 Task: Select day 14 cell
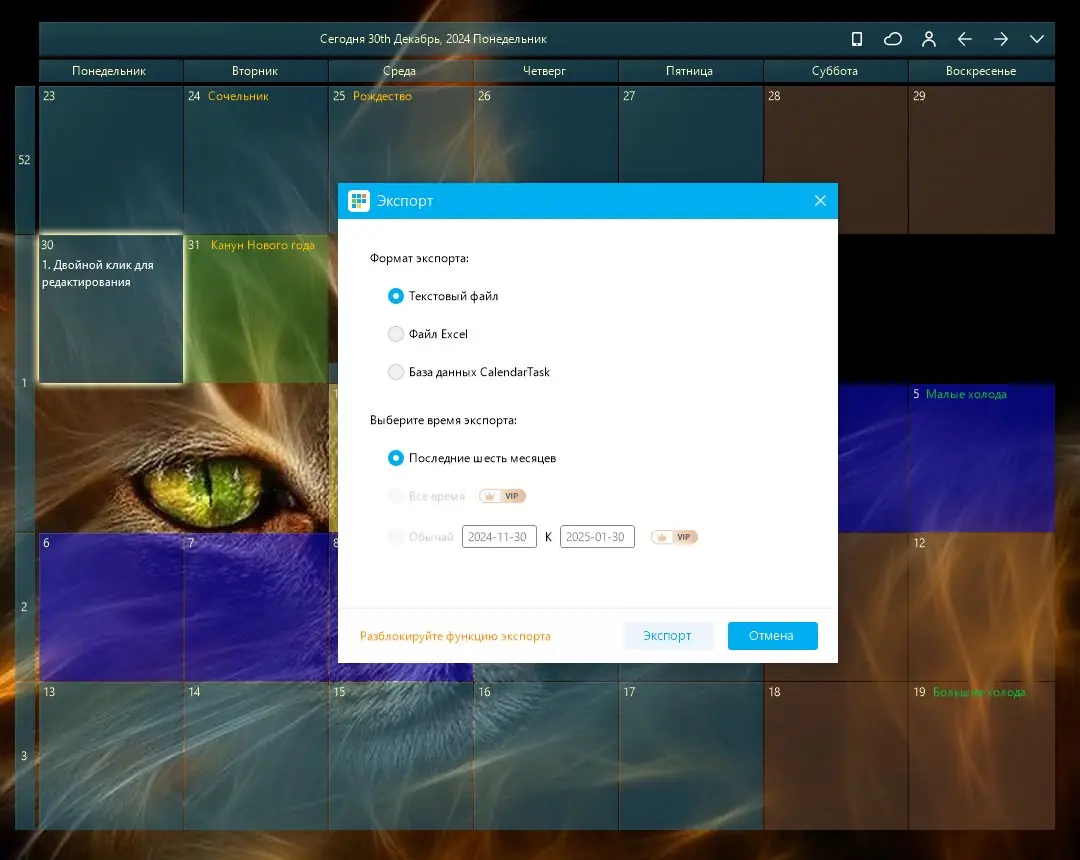click(256, 755)
